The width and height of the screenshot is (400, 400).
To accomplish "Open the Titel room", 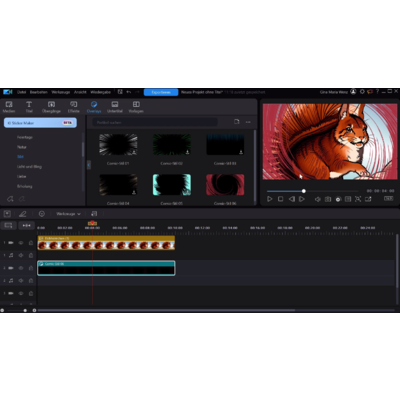I will tap(29, 107).
